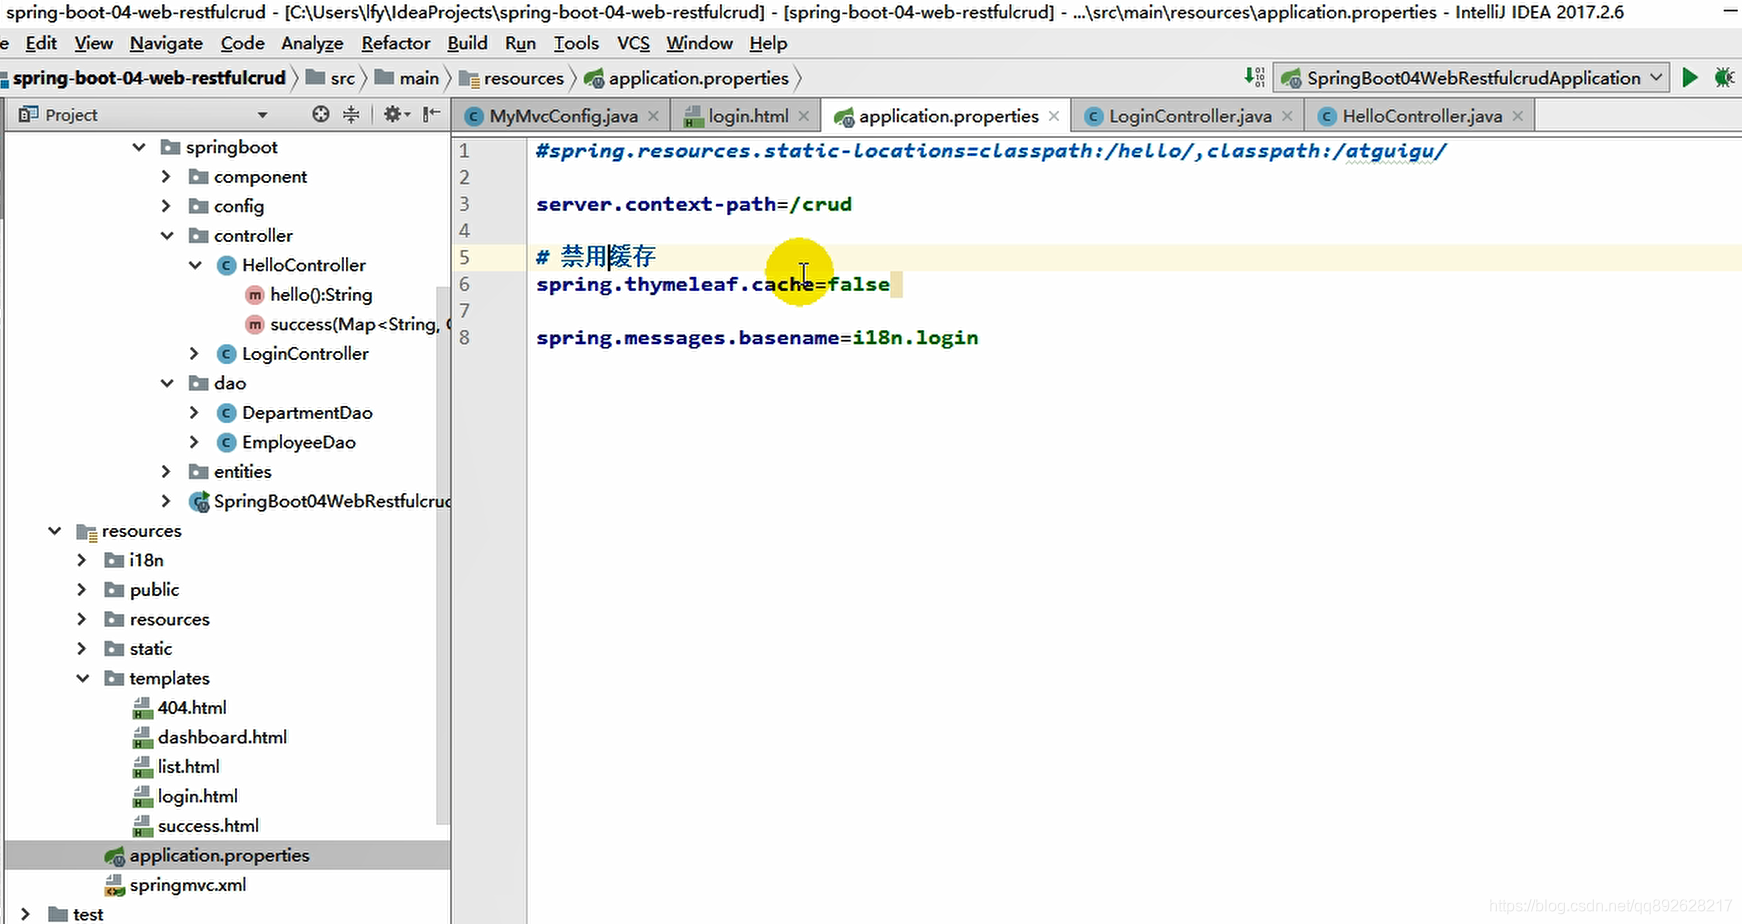Screen dimensions: 1742x924
Task: Select the static folder
Action: pos(150,649)
